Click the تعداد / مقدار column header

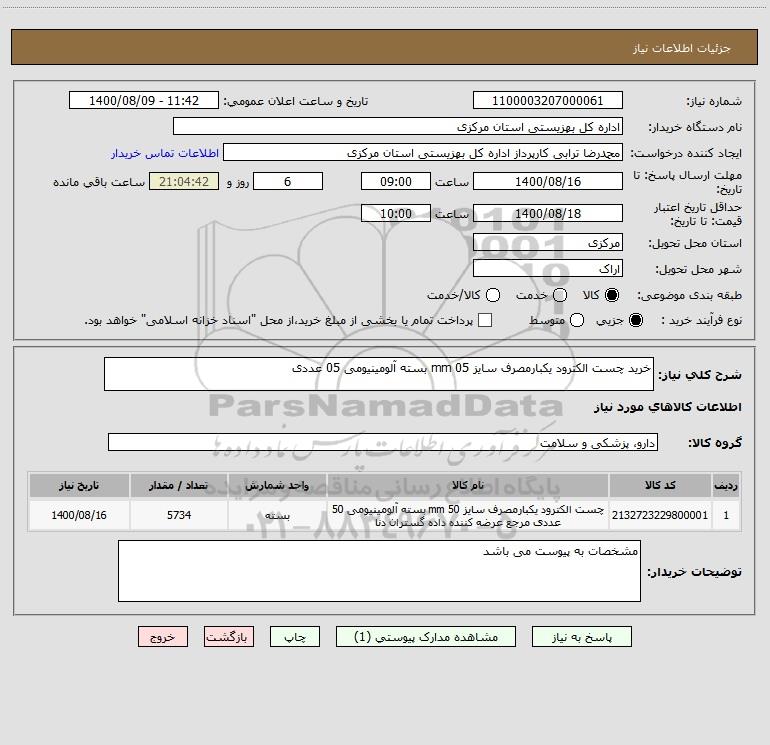point(179,485)
